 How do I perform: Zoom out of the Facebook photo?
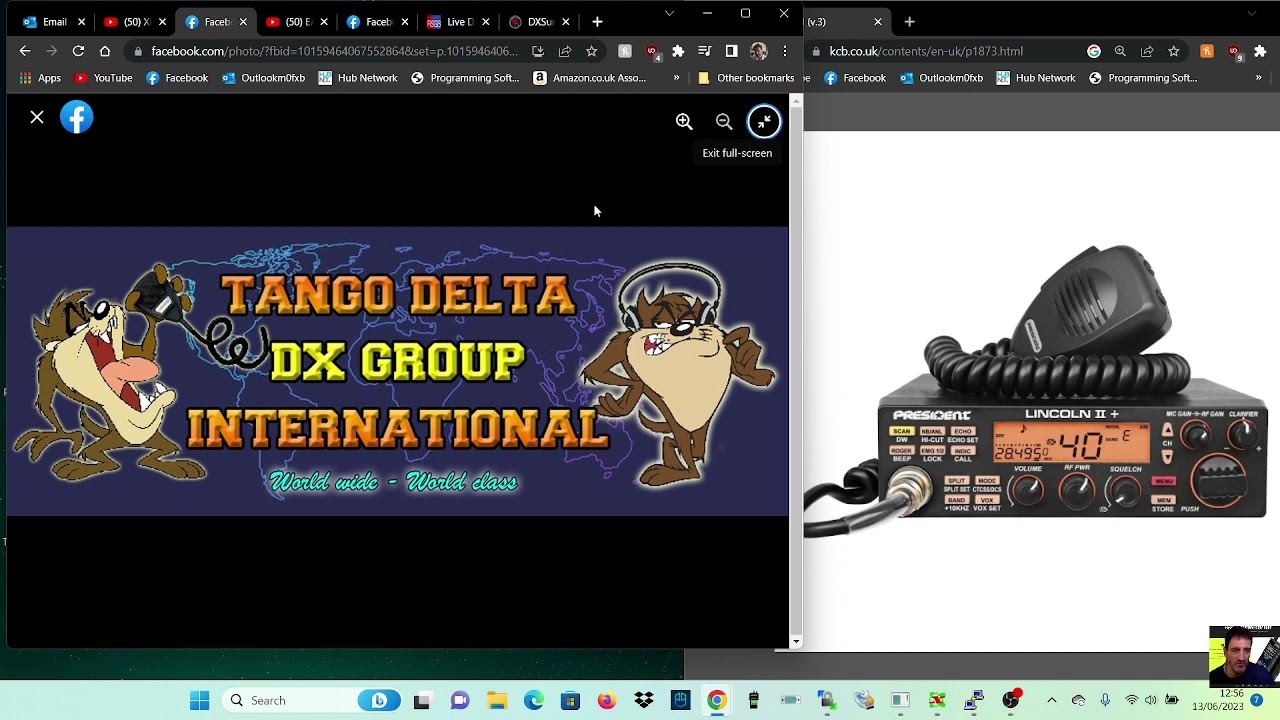click(724, 121)
